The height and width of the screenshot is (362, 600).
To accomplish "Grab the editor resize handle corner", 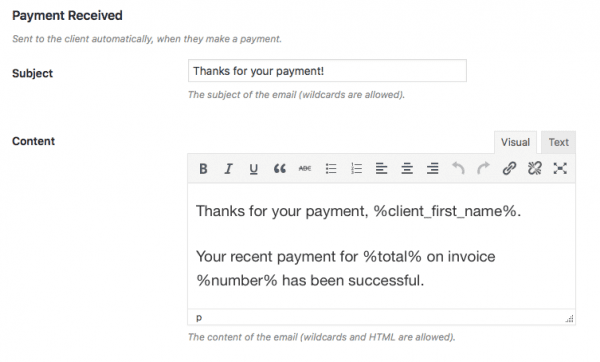I will [570, 319].
